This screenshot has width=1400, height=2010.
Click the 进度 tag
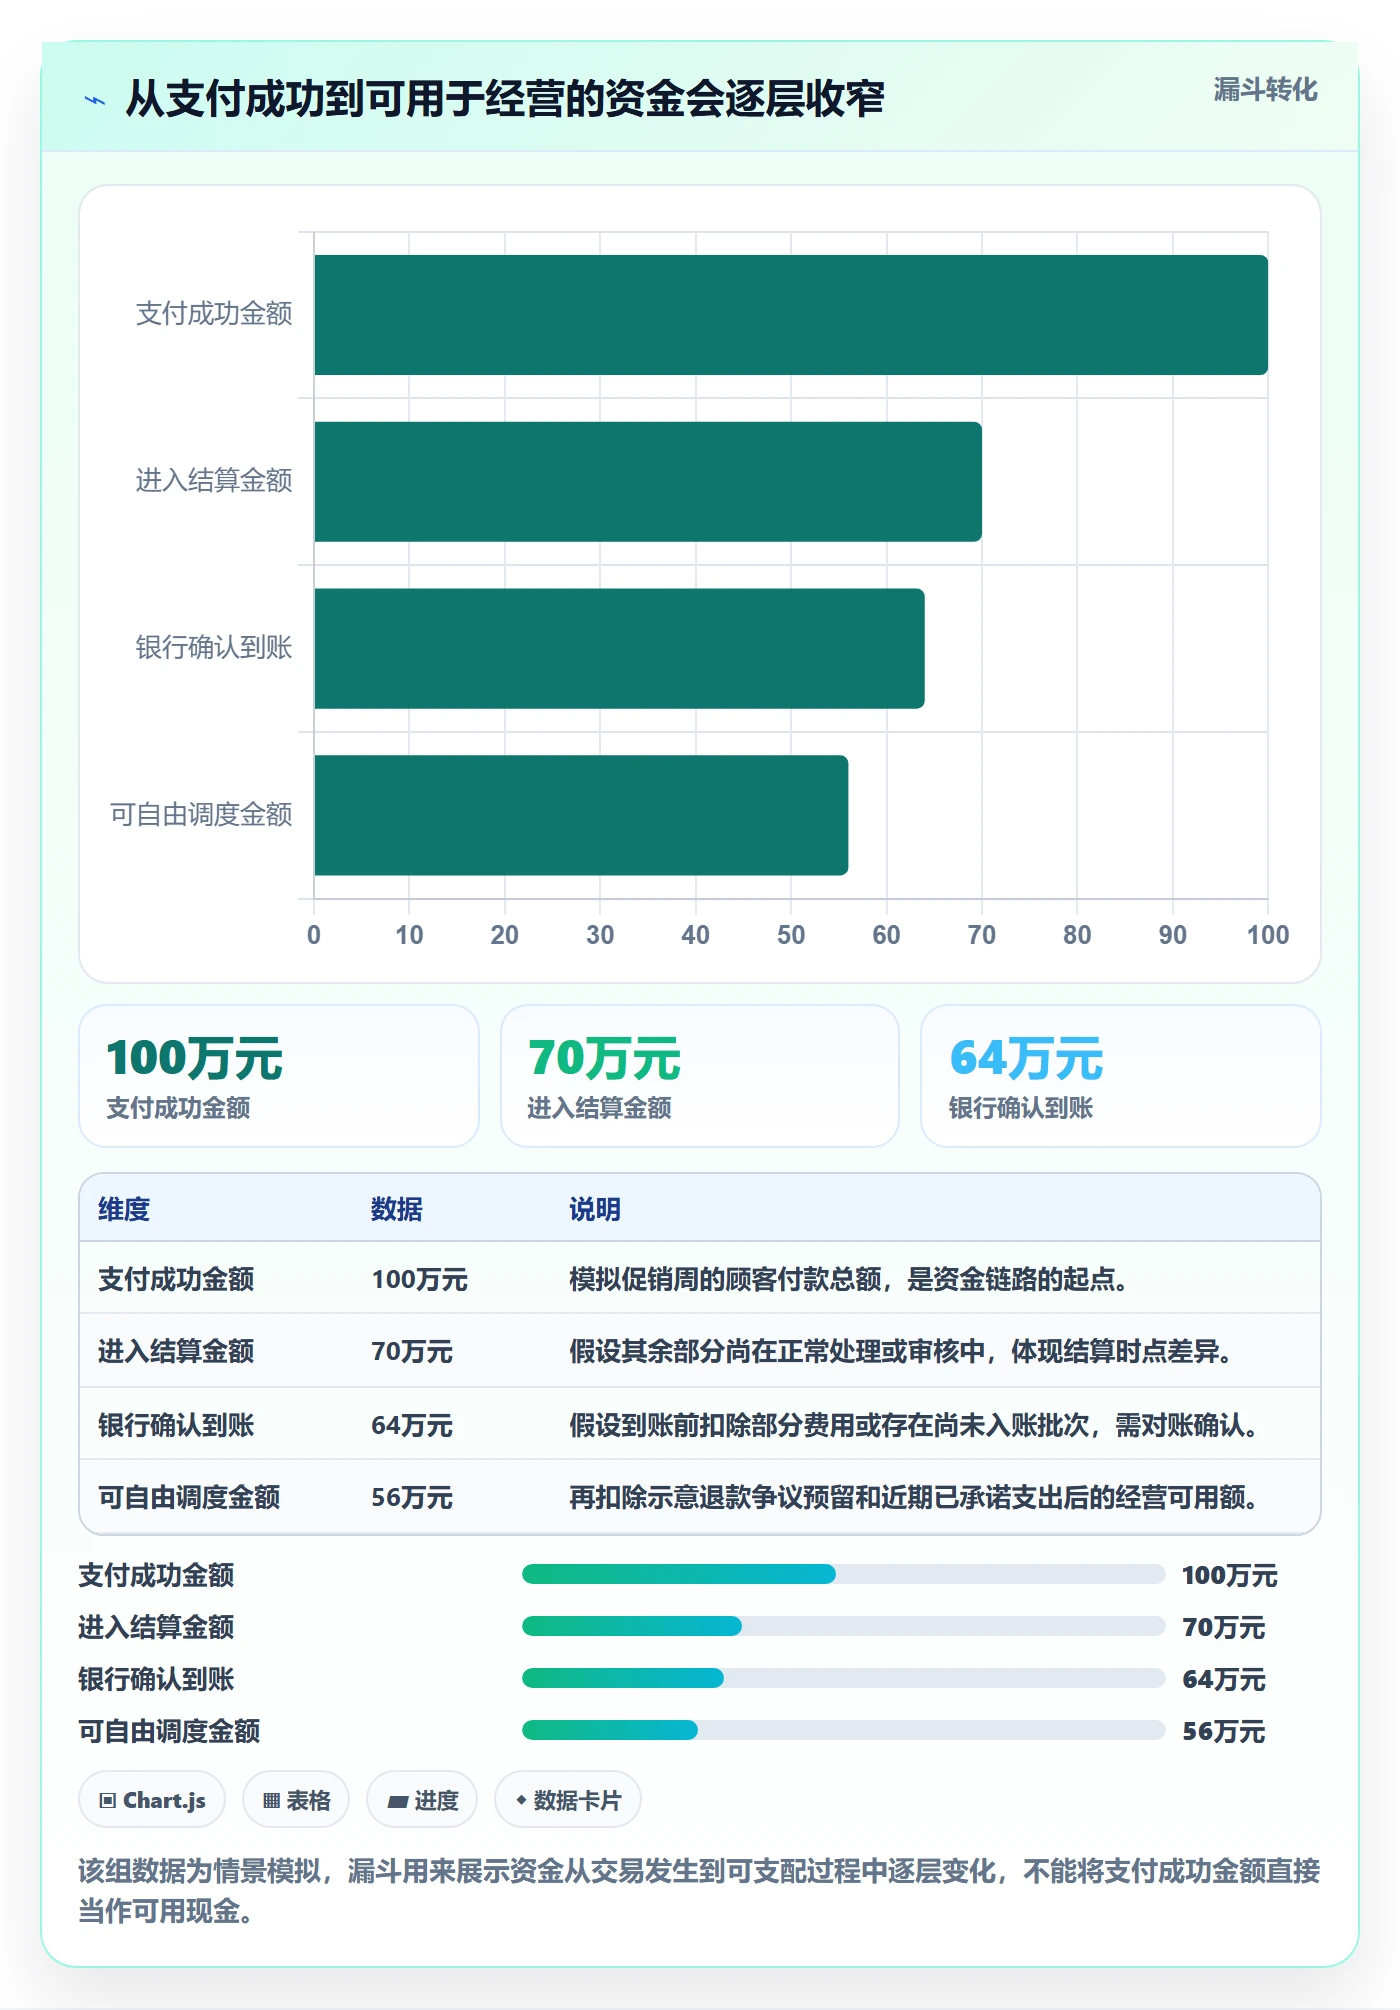(422, 1800)
